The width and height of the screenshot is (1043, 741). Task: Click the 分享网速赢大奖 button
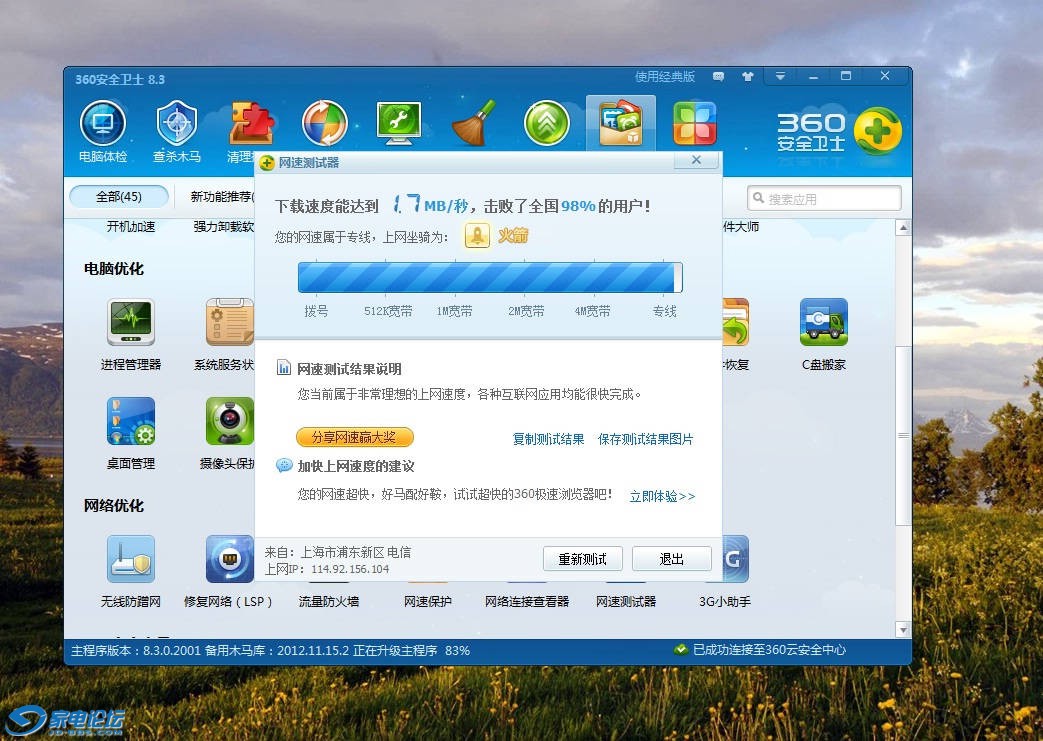coord(355,437)
